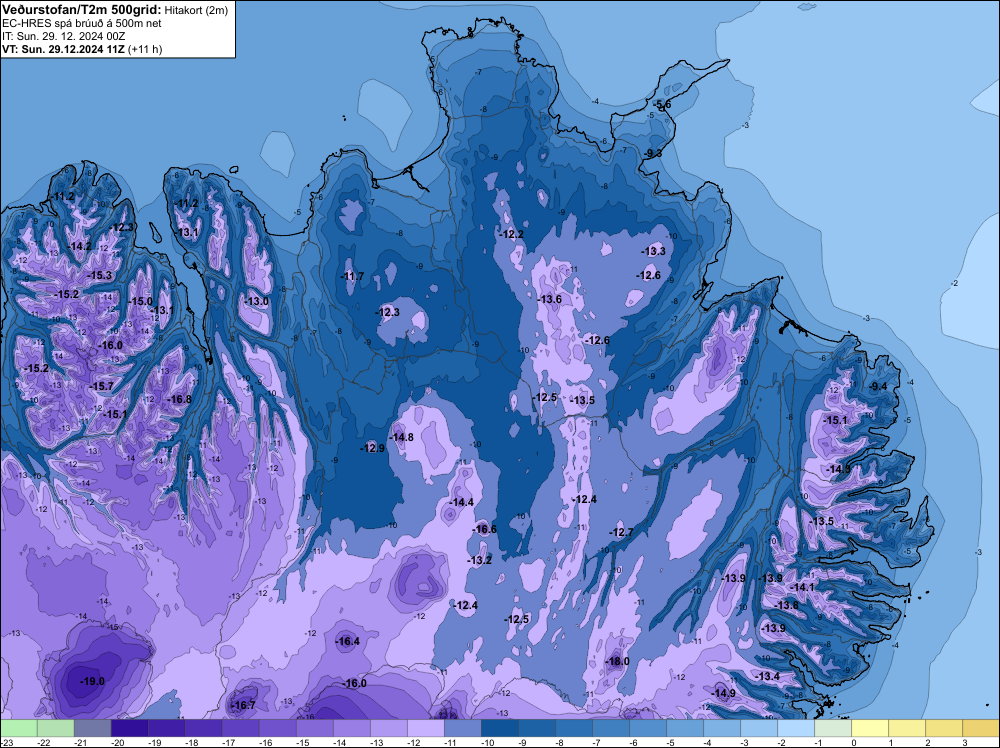Screen dimensions: 1000x748
Task: Click the -16.4 temperature label
Action: coord(348,642)
